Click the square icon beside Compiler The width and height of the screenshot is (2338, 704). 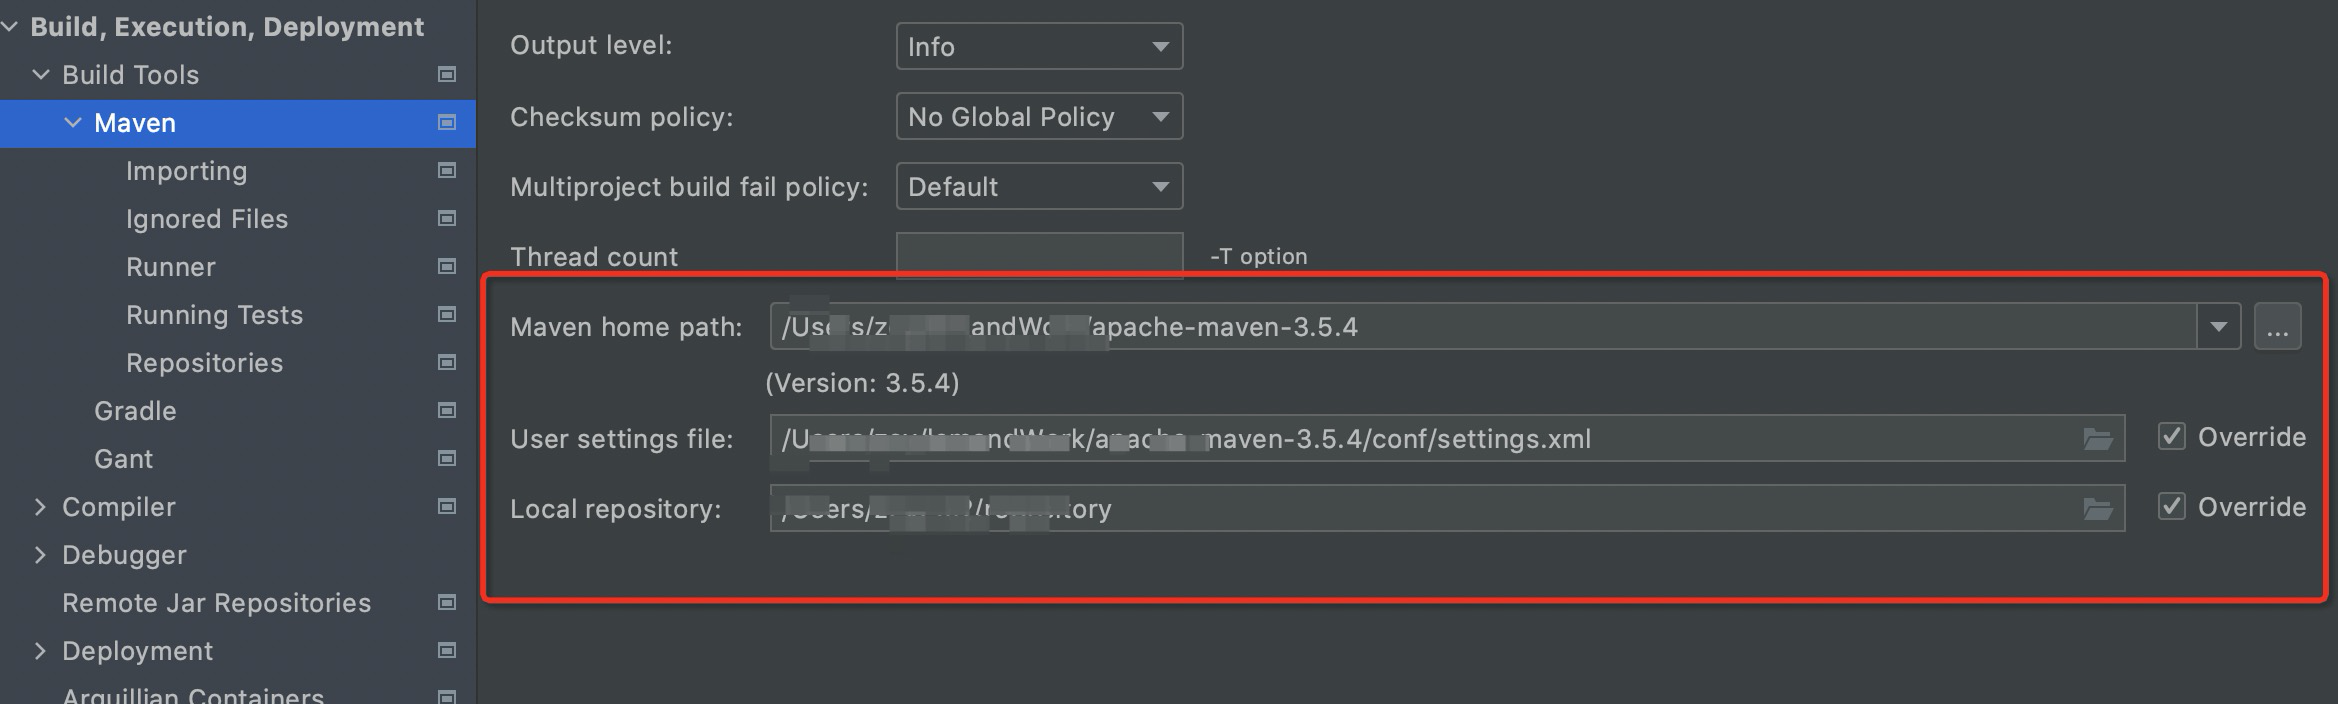[444, 507]
